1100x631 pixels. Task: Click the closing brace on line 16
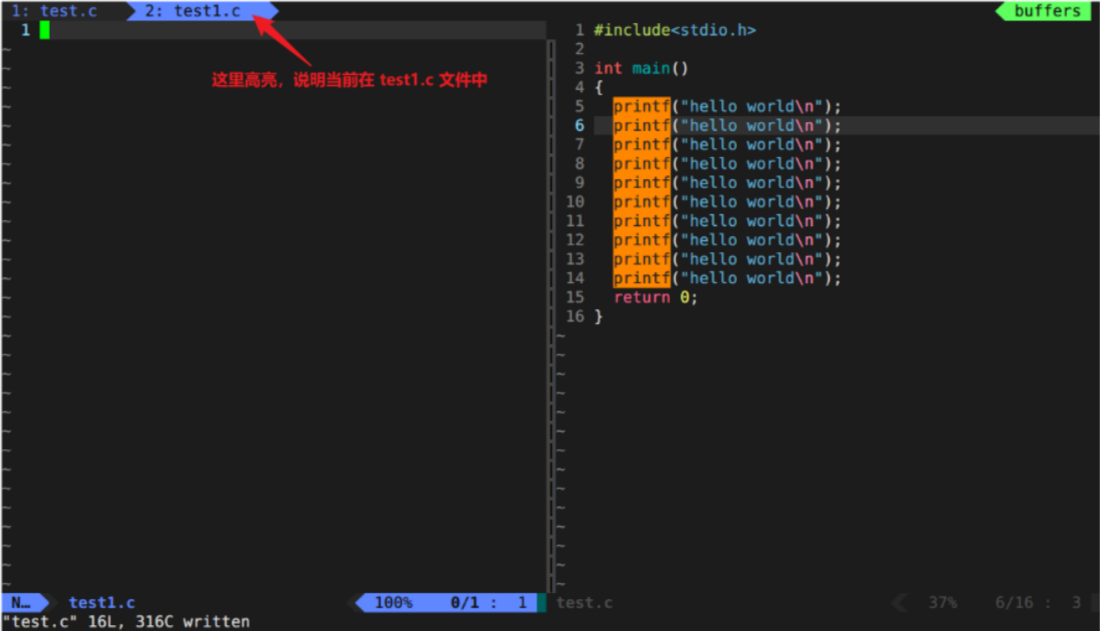click(598, 317)
